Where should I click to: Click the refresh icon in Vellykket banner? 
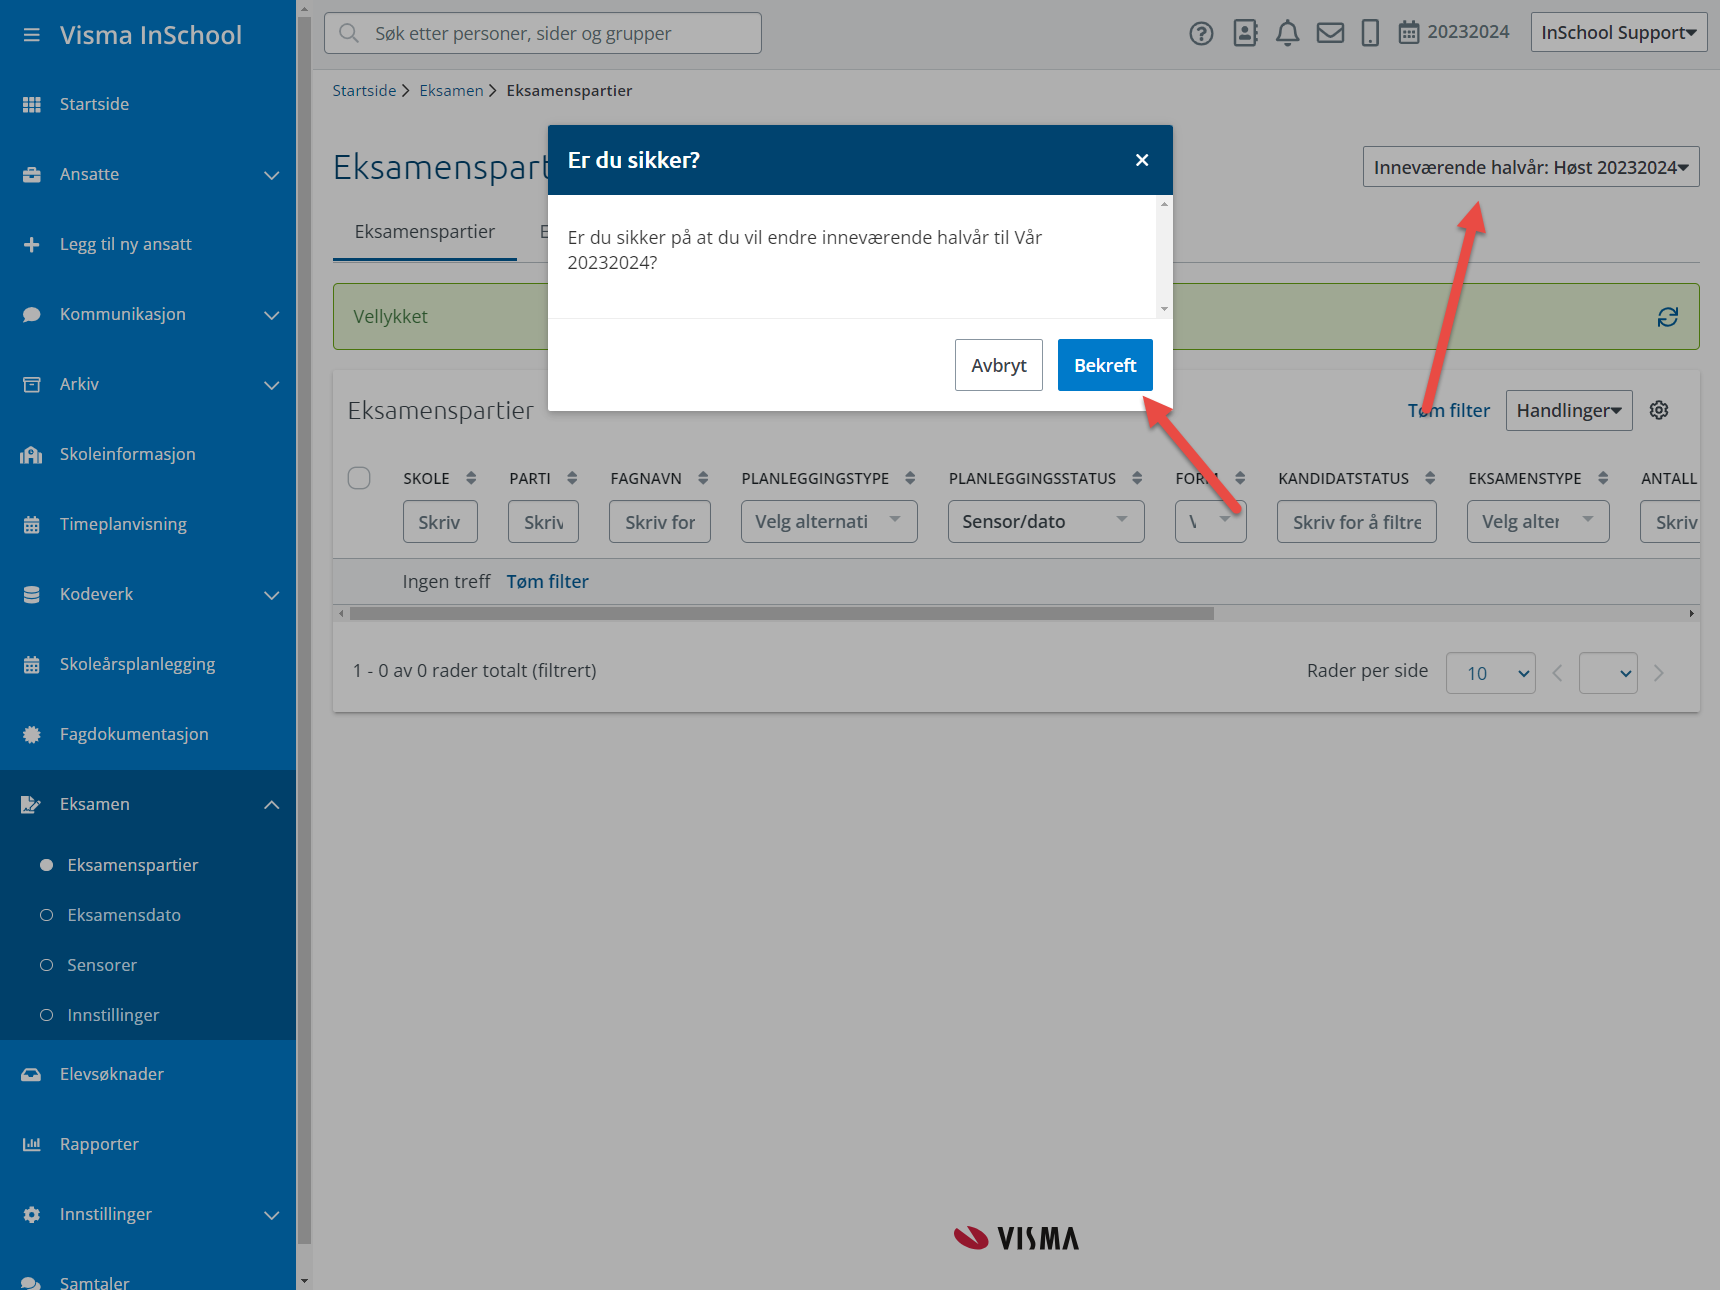[1667, 317]
